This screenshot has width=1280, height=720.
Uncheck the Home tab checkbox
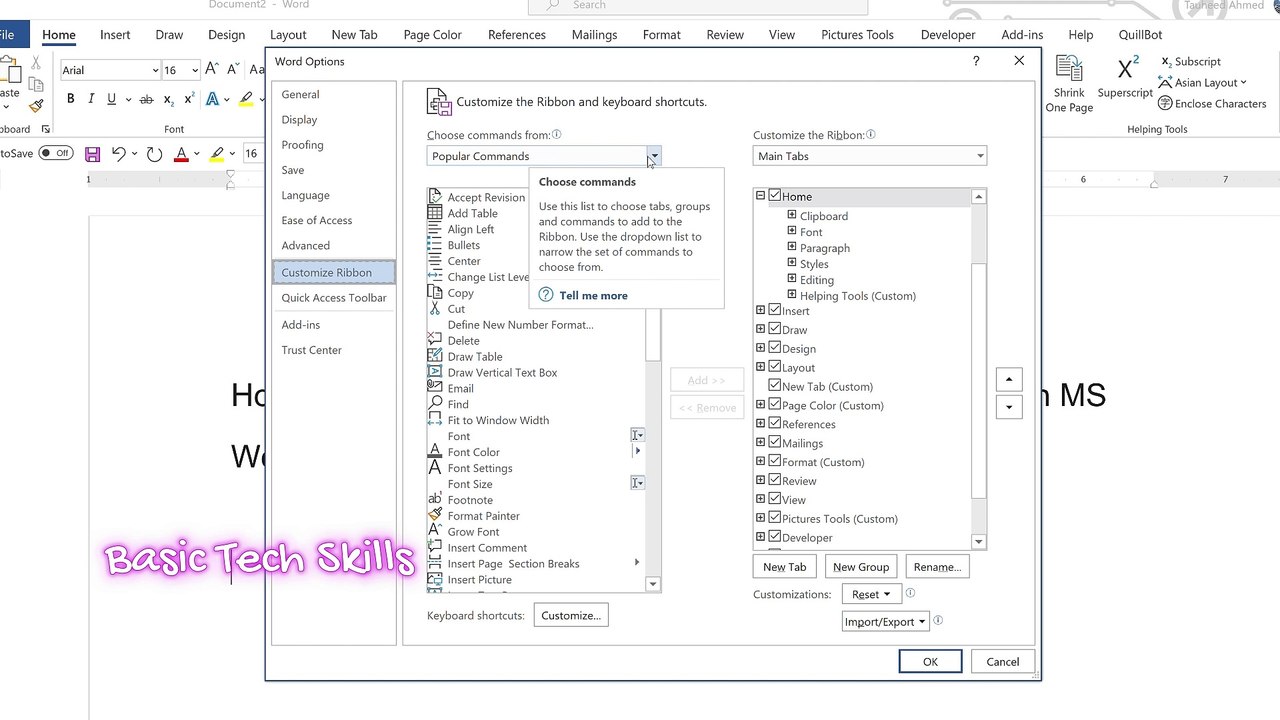coord(774,197)
